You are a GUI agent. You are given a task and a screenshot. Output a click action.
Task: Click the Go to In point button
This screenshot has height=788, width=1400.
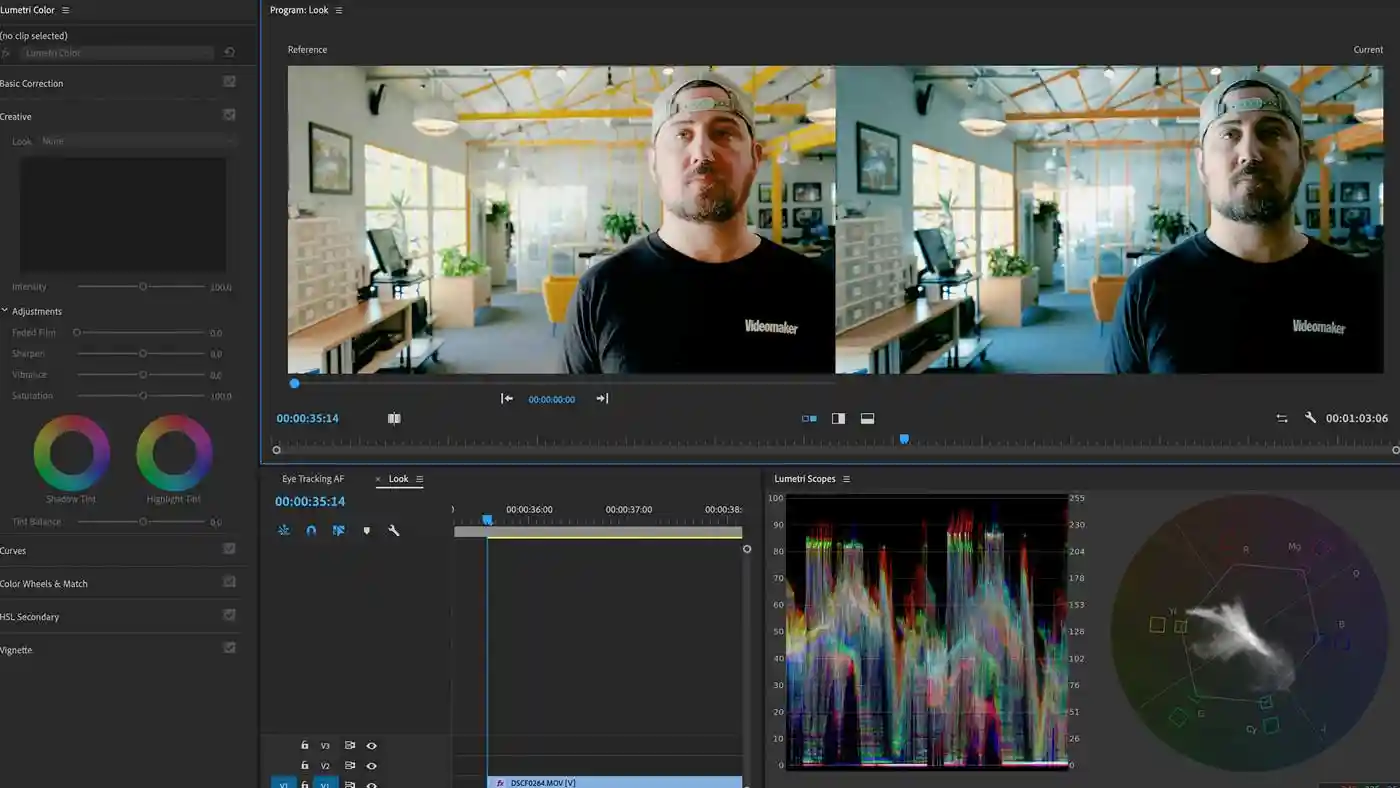[x=506, y=398]
